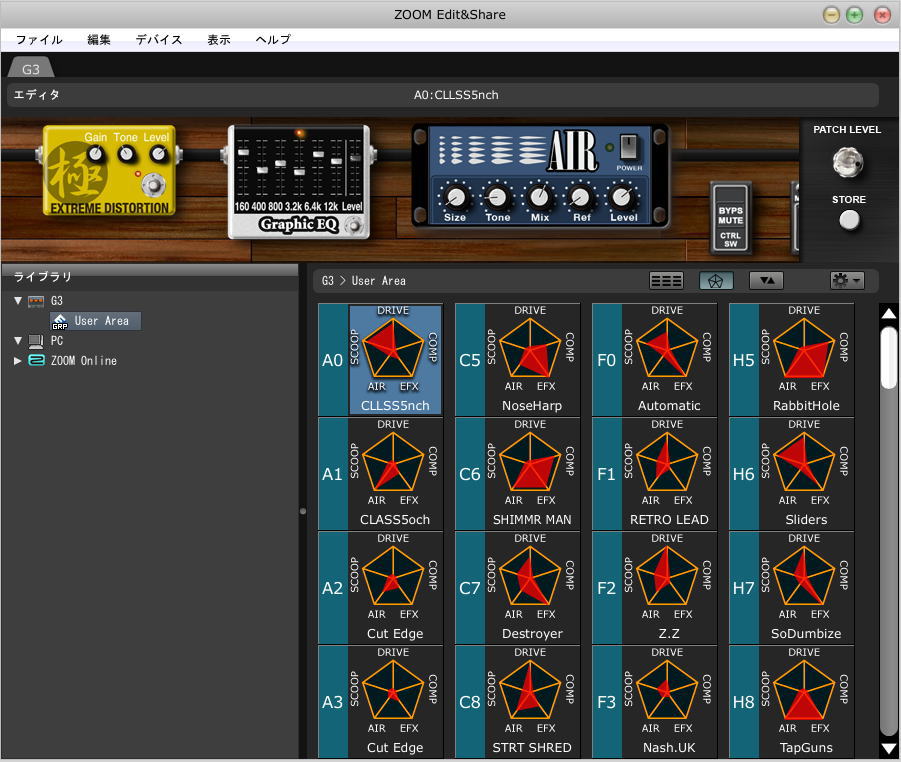Select patch F3 Nash.UK
Viewport: 901px width, 762px height.
coord(654,702)
